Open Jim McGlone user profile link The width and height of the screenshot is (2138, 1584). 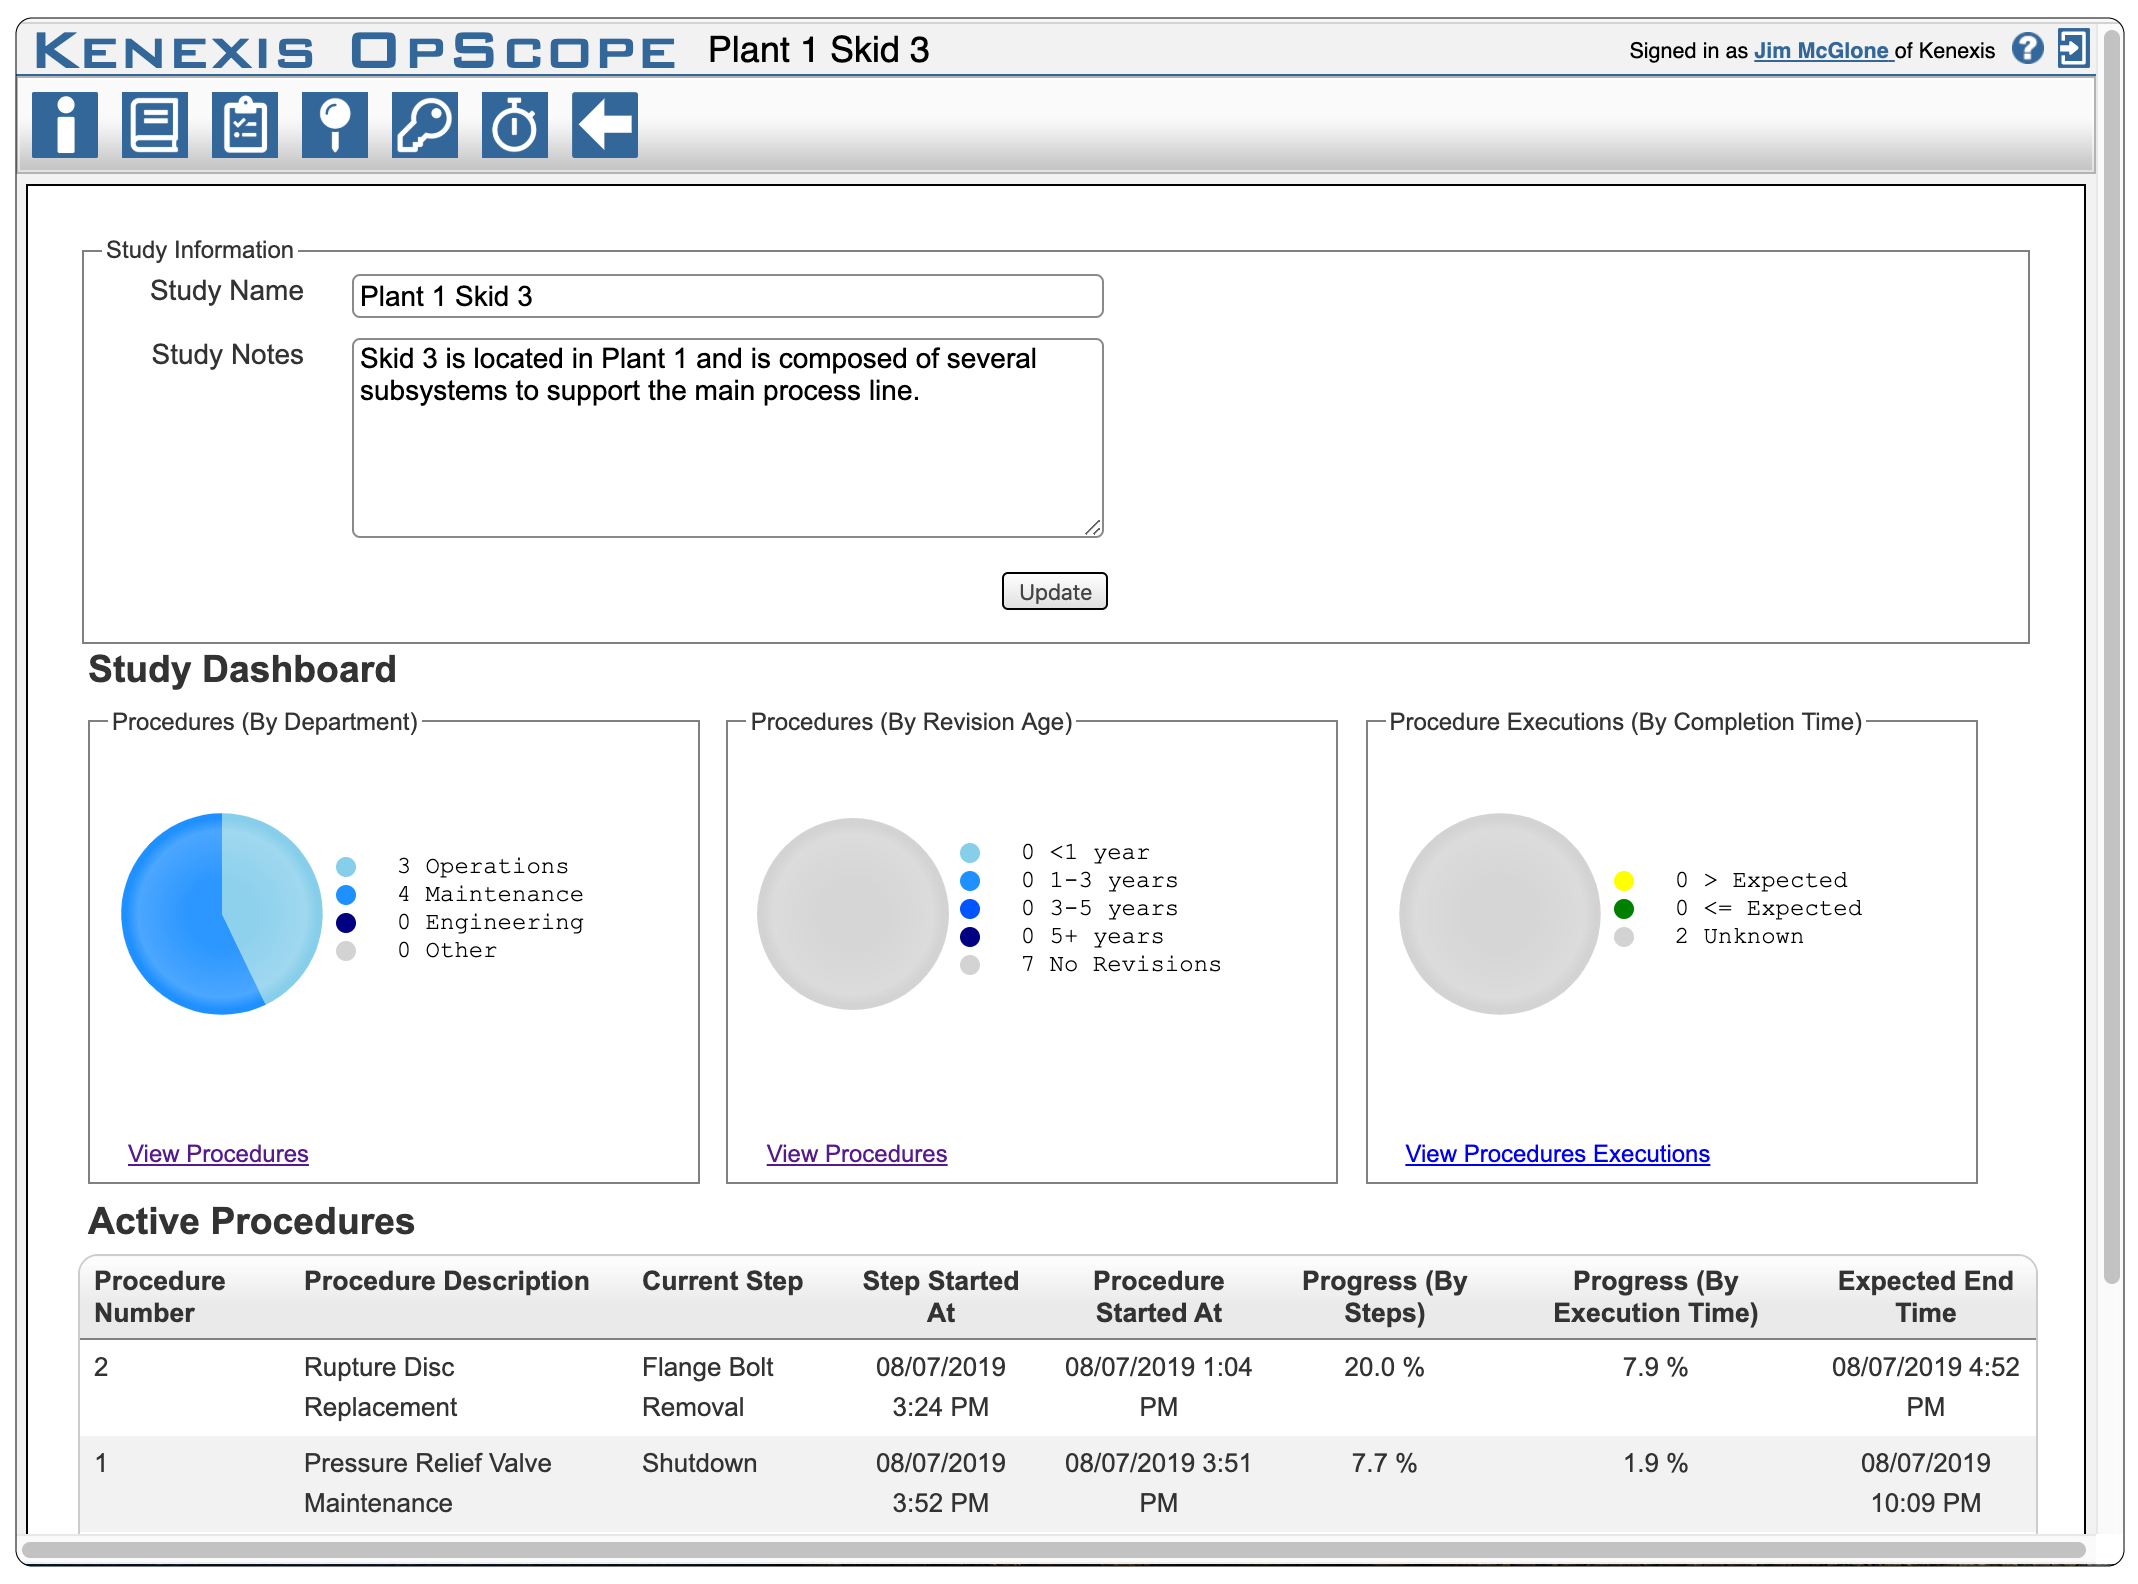point(1823,51)
